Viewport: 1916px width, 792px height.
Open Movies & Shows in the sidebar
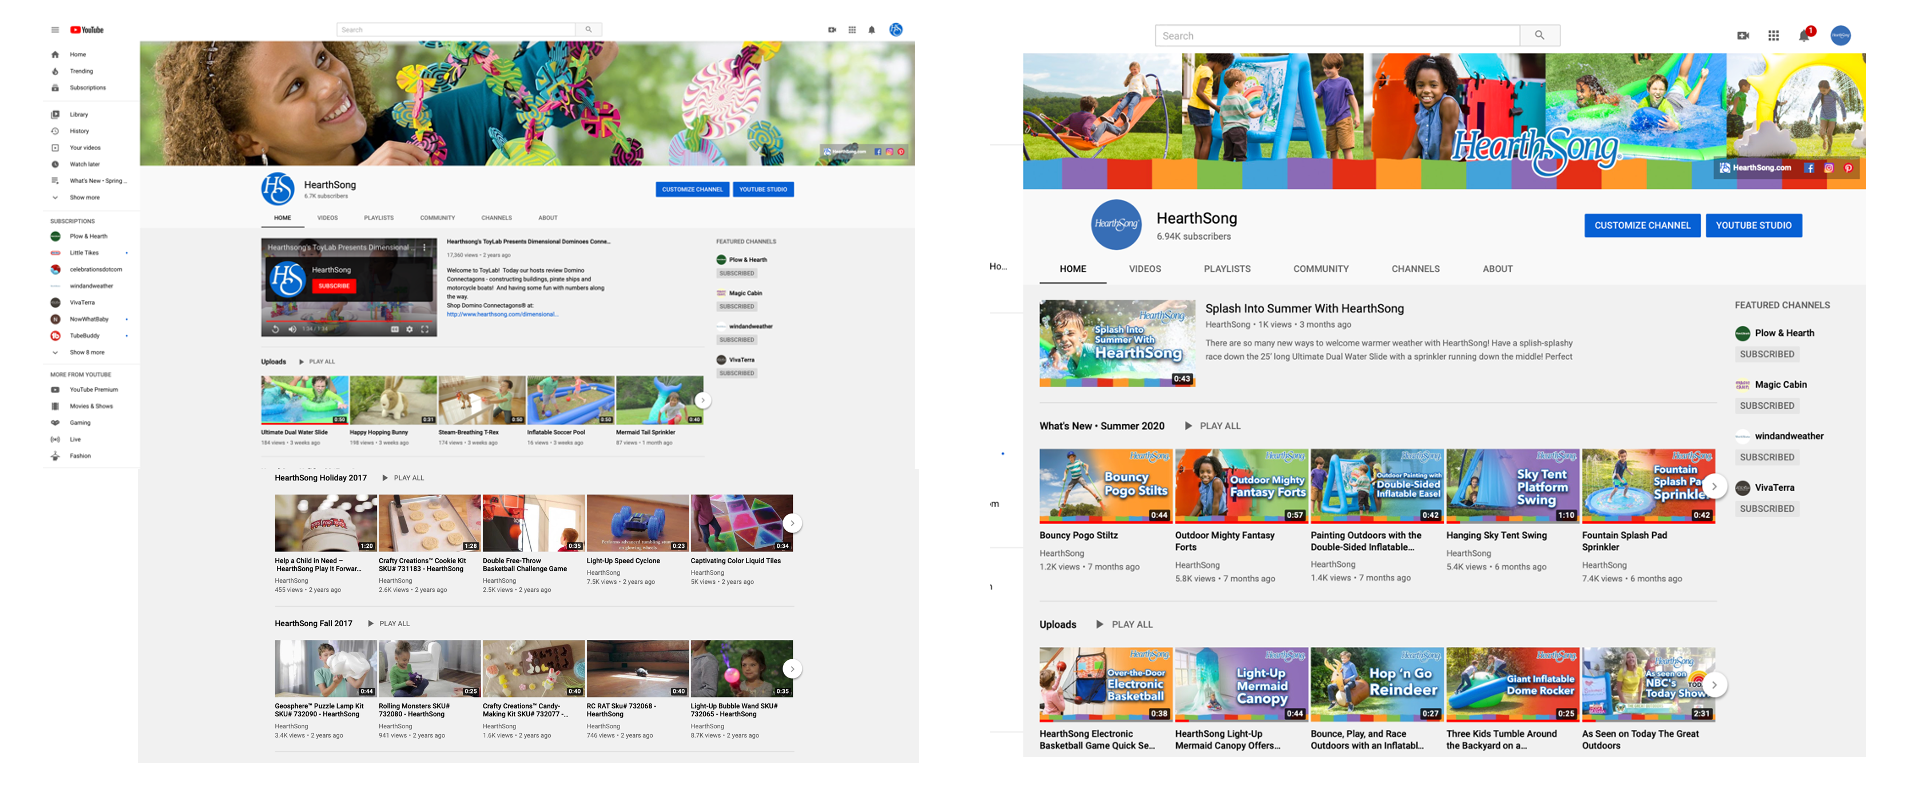pyautogui.click(x=91, y=406)
